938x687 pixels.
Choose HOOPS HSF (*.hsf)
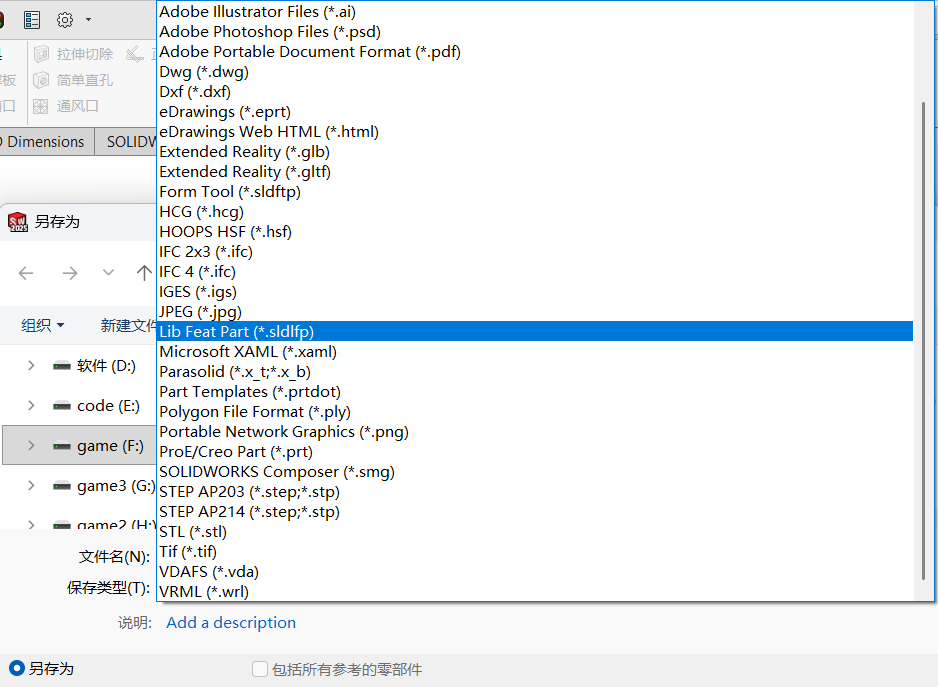coord(534,232)
